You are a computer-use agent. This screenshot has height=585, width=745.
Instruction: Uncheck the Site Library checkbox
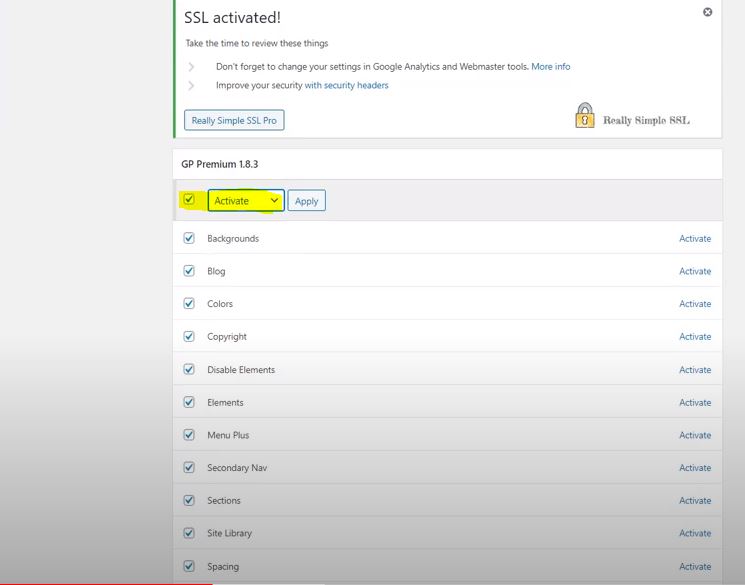189,533
